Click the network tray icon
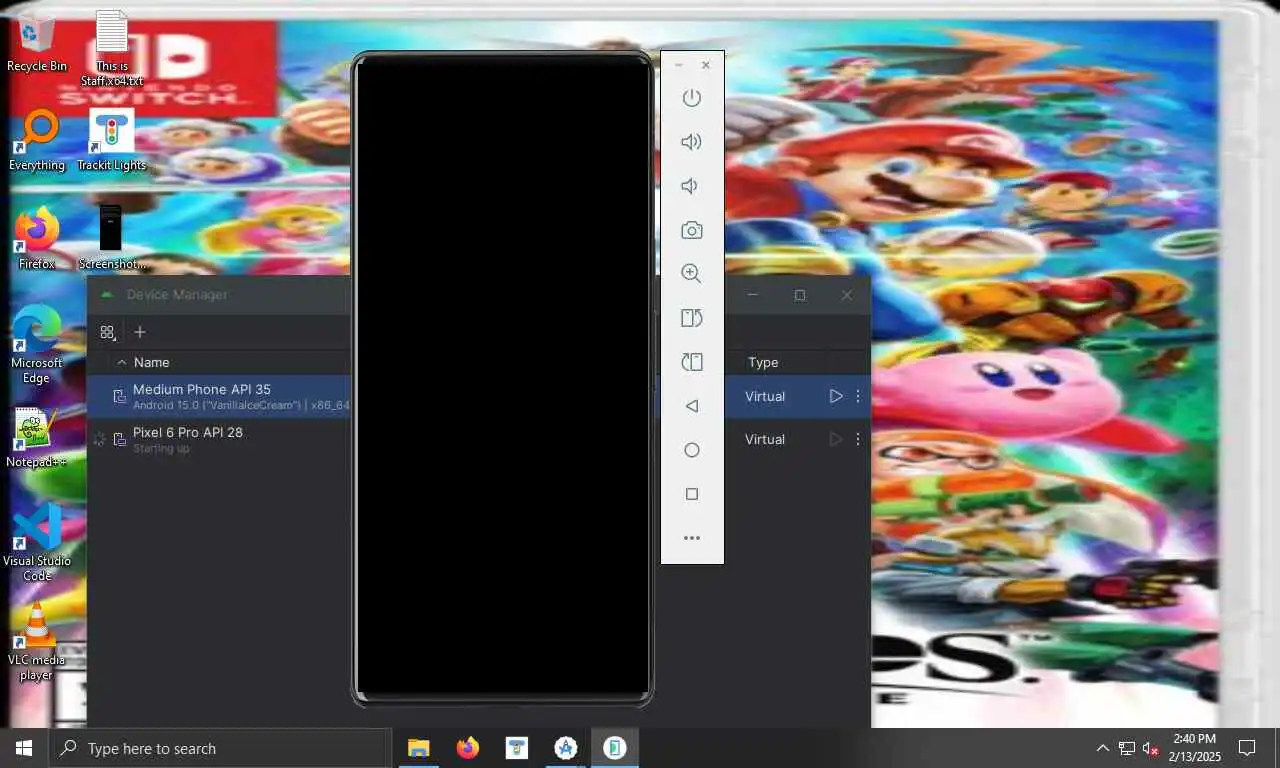 point(1127,748)
